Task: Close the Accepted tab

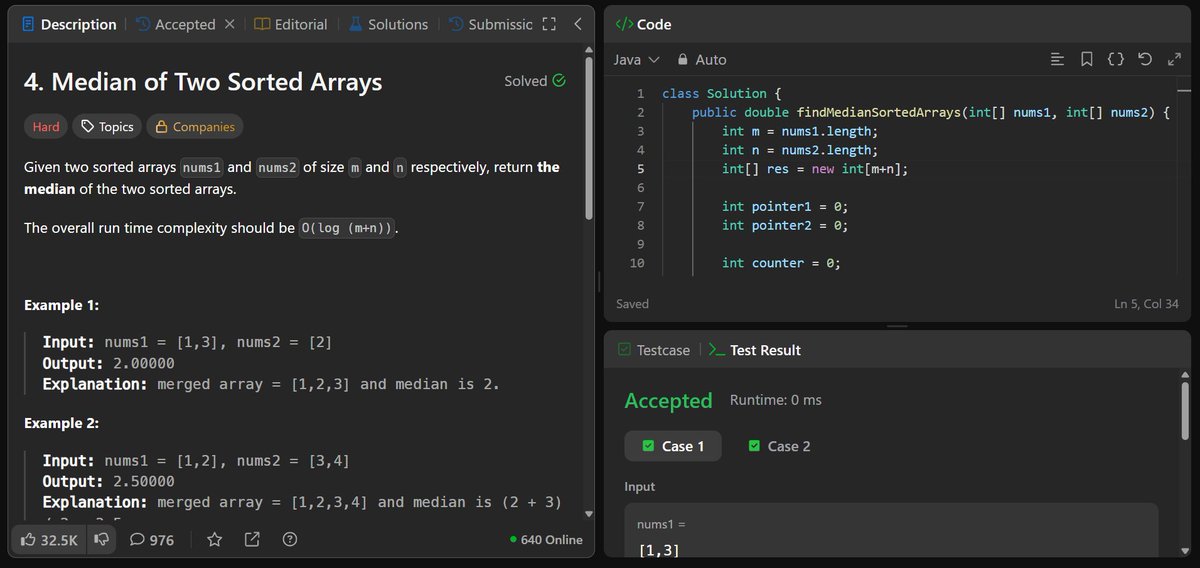Action: (229, 24)
